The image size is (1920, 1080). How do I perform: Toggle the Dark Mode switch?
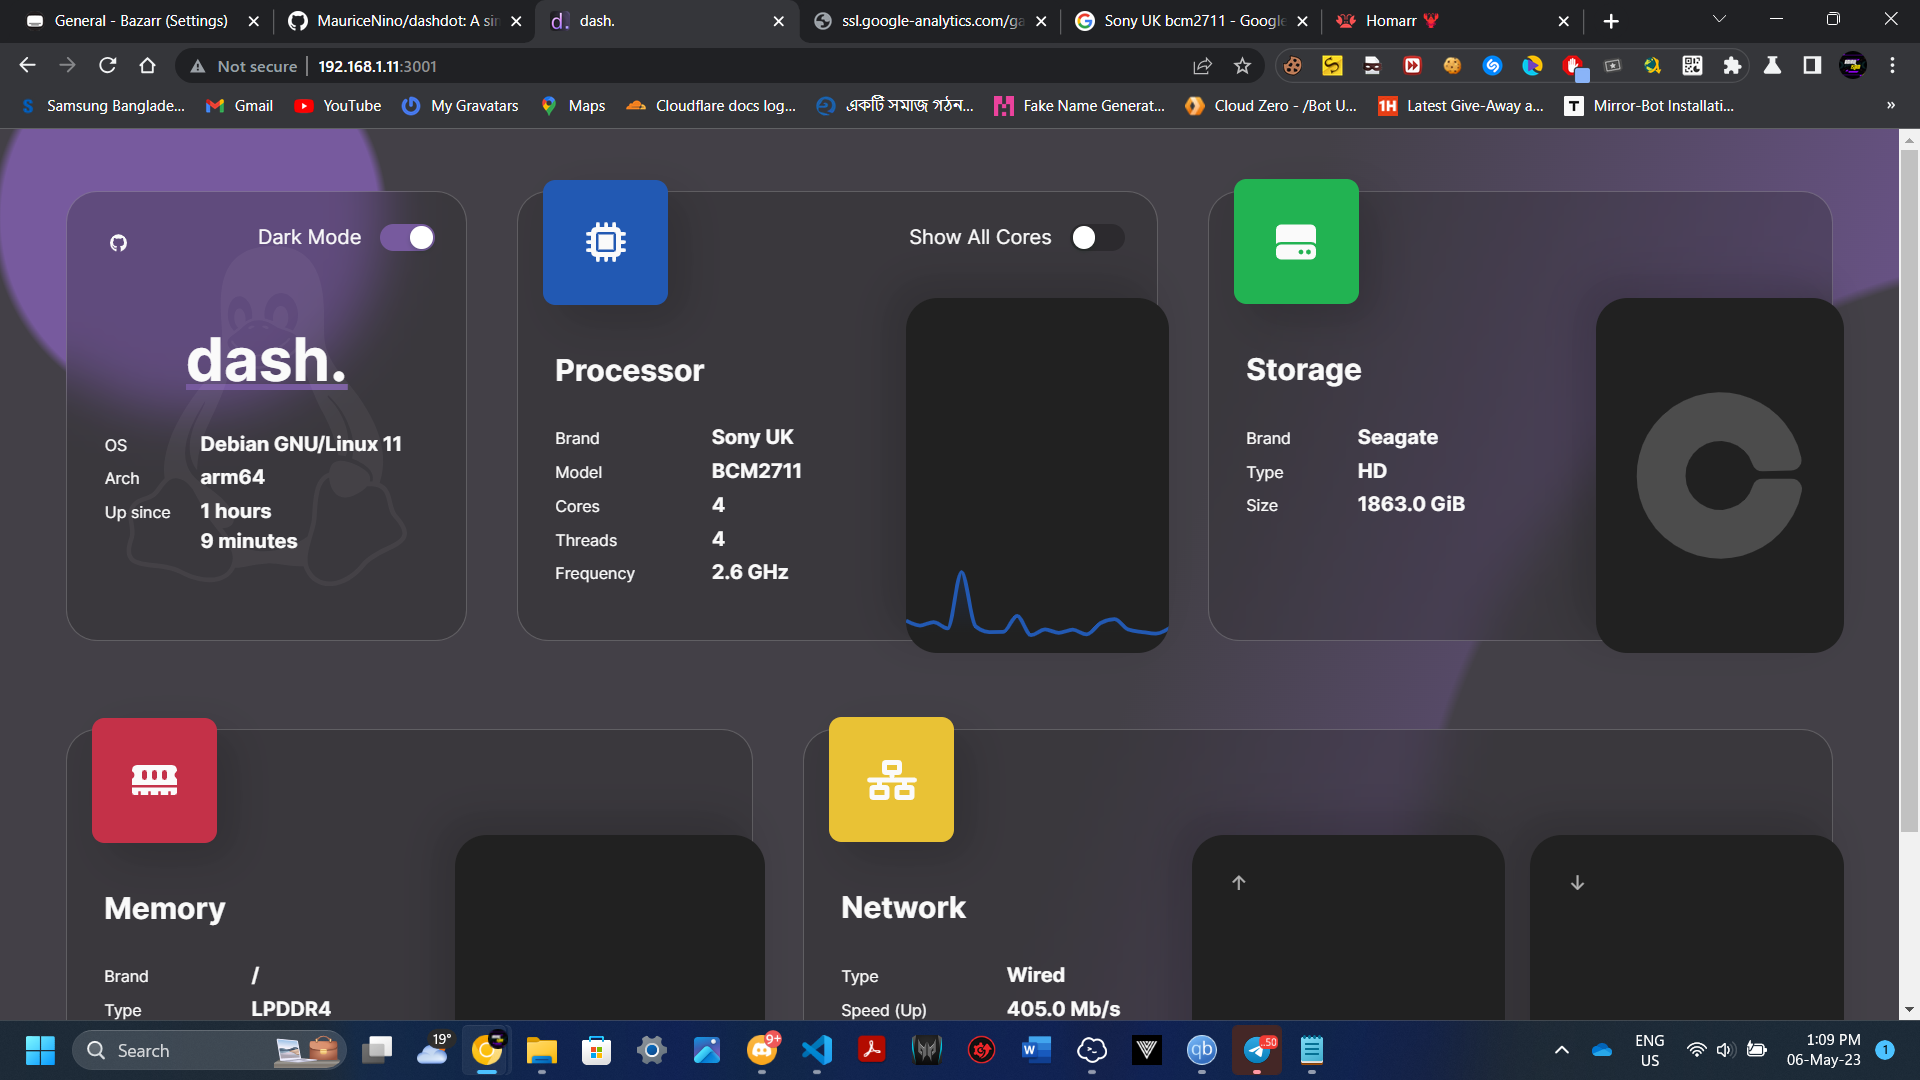point(408,238)
